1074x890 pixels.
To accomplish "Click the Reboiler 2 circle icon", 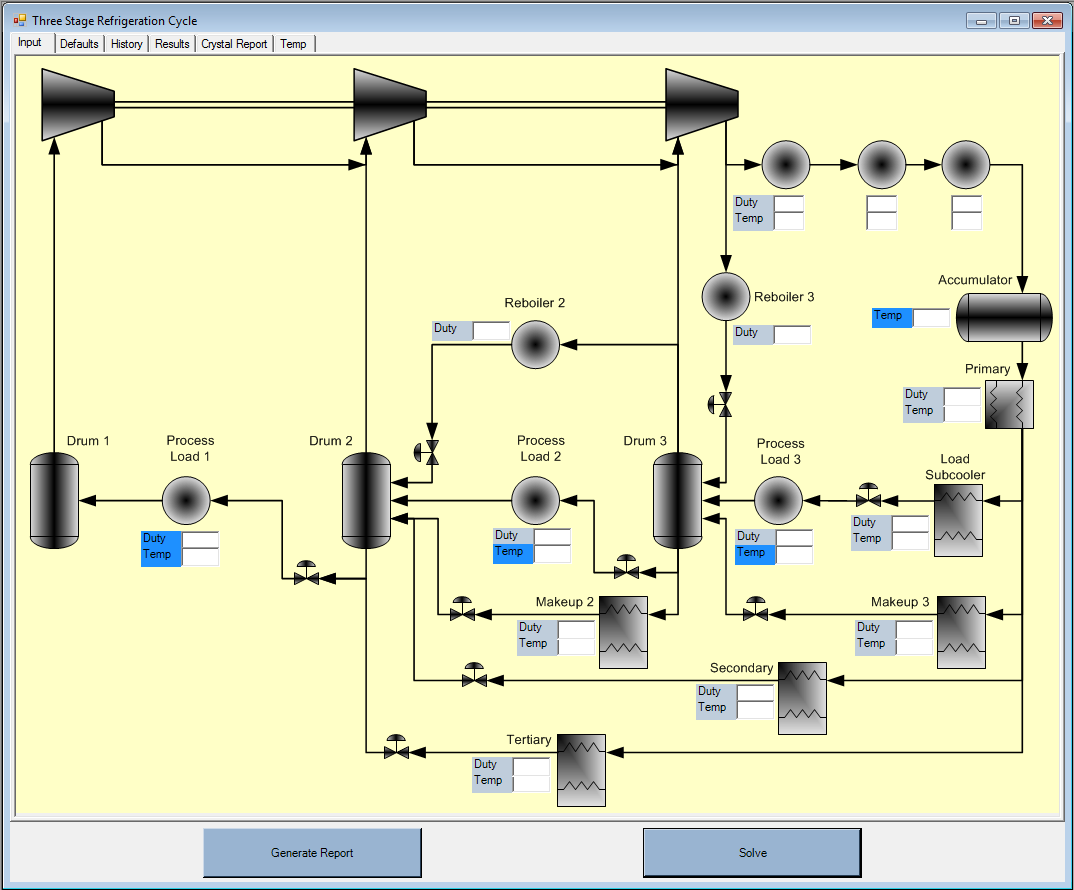I will (x=535, y=345).
